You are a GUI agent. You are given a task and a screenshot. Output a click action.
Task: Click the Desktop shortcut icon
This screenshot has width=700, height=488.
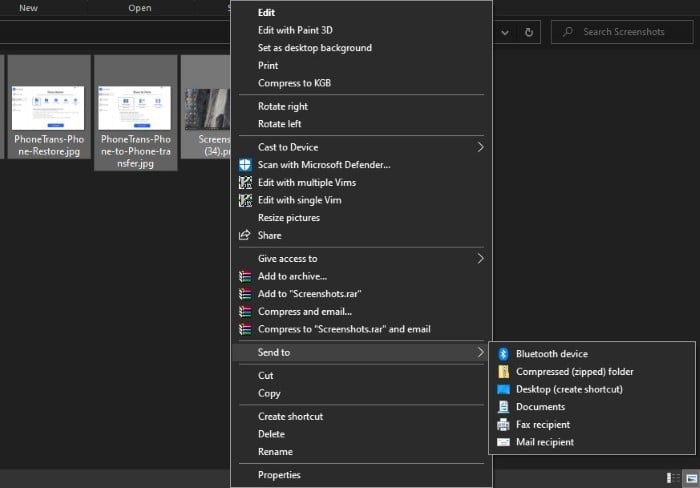pos(503,389)
